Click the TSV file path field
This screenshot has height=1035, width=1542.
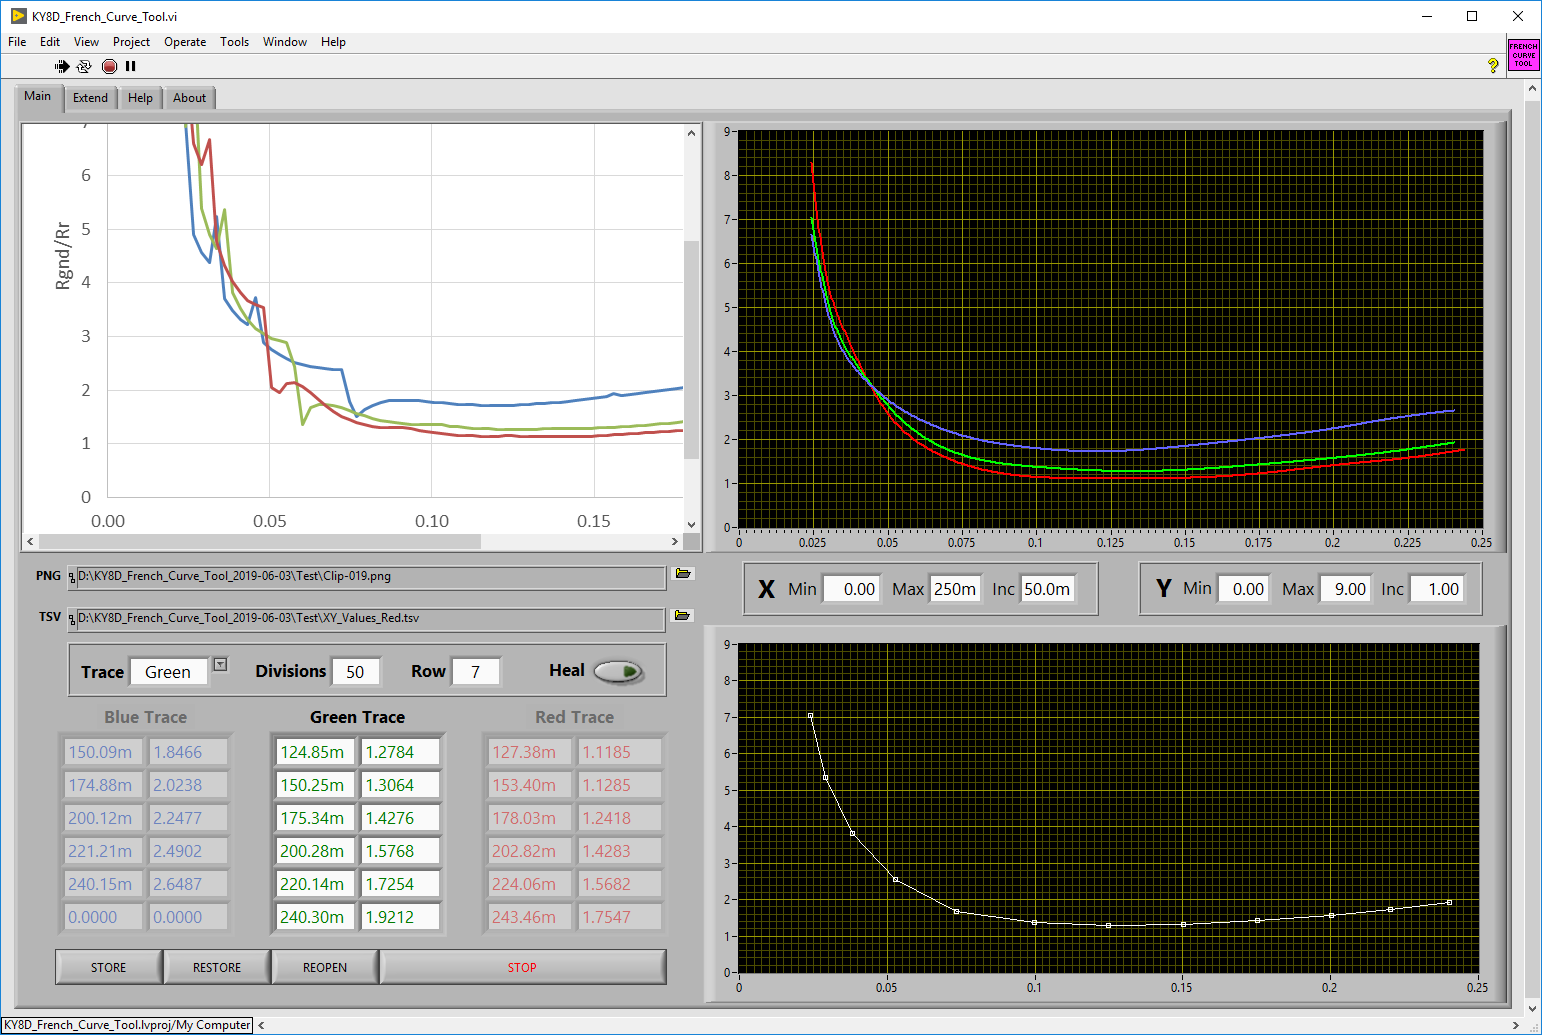pyautogui.click(x=366, y=619)
